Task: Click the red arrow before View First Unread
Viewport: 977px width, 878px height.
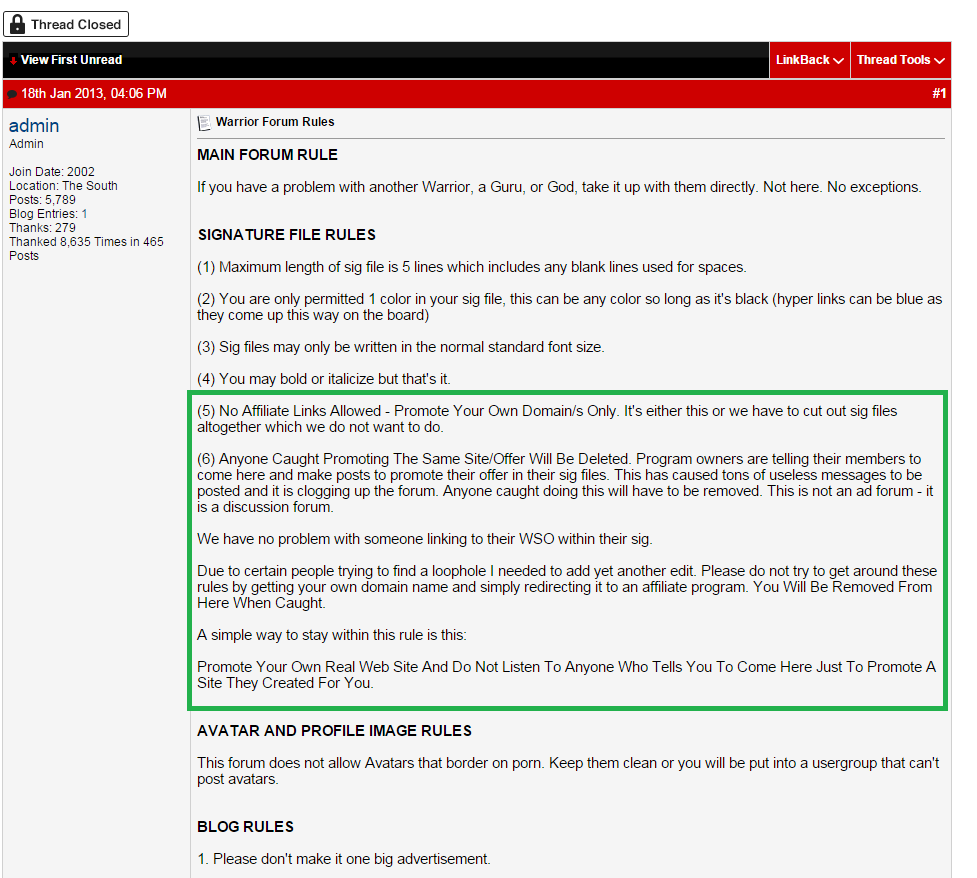Action: coord(13,61)
